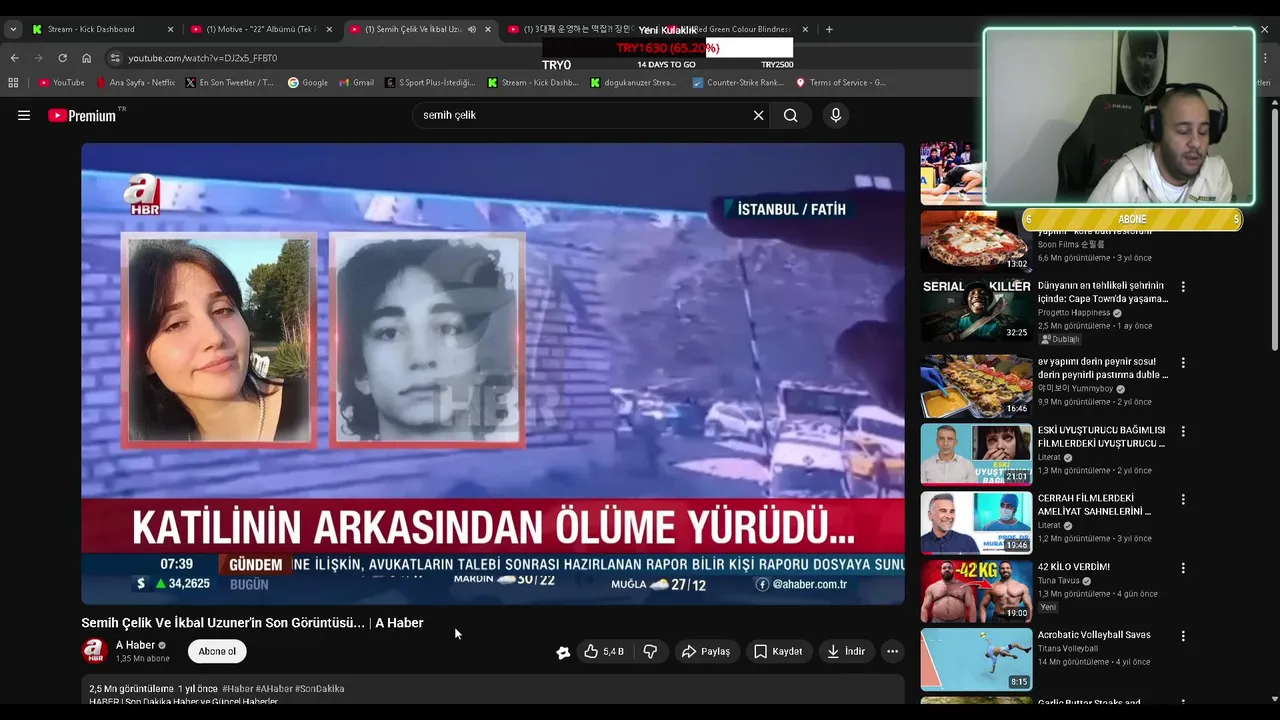Click the page vertical scrollbar
Image resolution: width=1280 pixels, height=720 pixels.
1273,229
